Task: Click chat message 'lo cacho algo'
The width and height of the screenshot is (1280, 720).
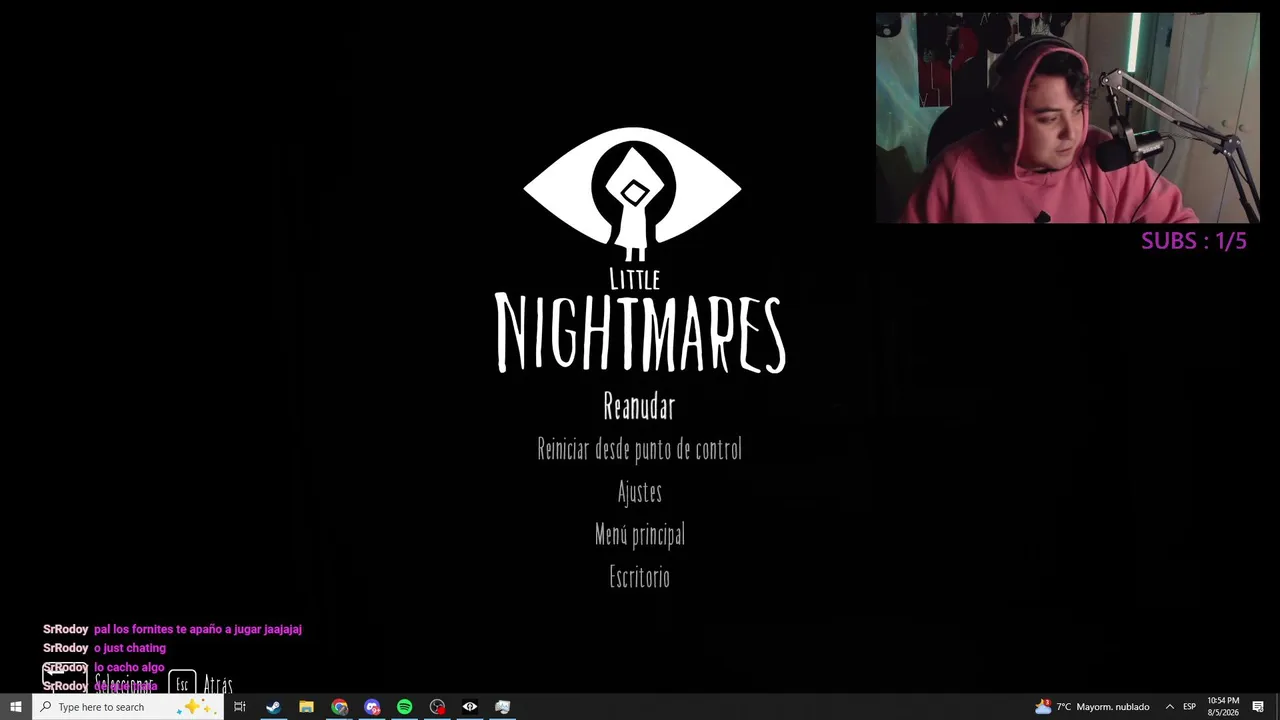Action: [x=129, y=667]
